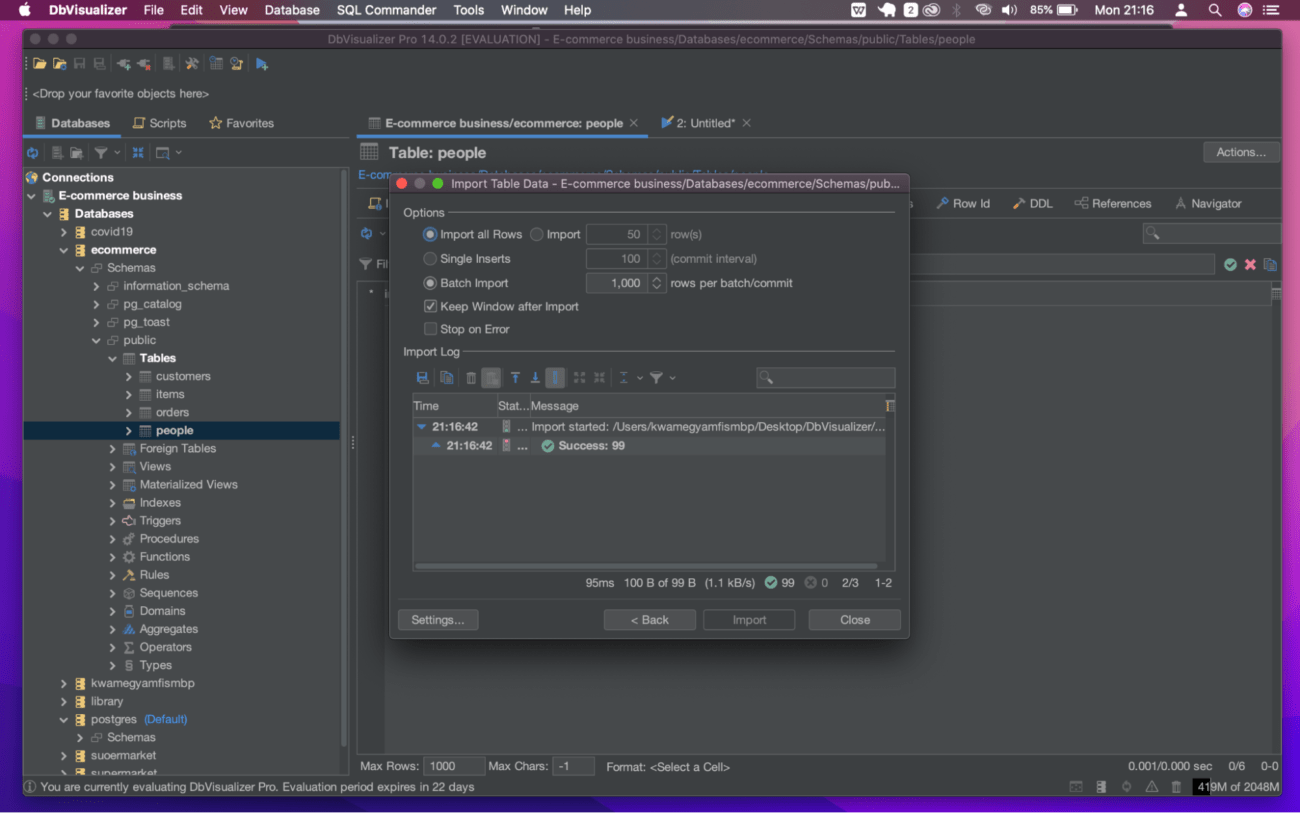The image size is (1300, 813).
Task: Click the Settings... button
Action: tap(437, 619)
